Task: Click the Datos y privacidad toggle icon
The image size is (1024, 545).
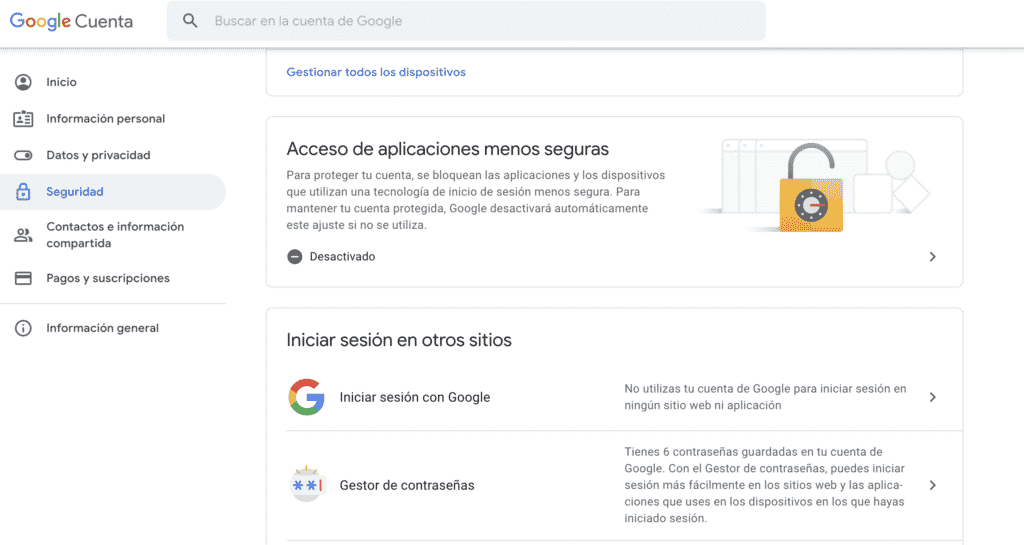Action: pyautogui.click(x=23, y=155)
